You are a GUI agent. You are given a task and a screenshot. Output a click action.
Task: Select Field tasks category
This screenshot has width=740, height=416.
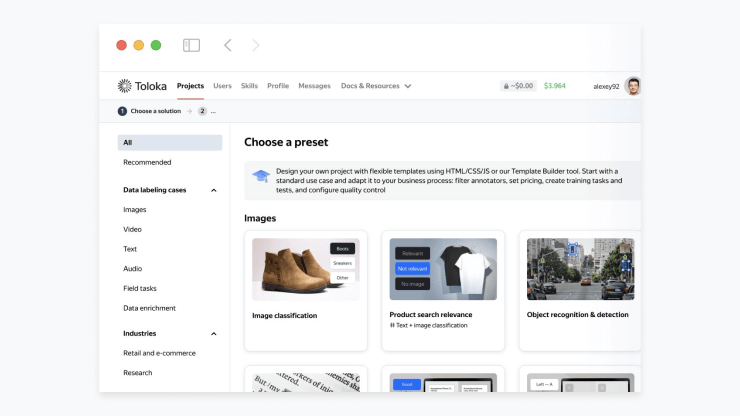[140, 288]
